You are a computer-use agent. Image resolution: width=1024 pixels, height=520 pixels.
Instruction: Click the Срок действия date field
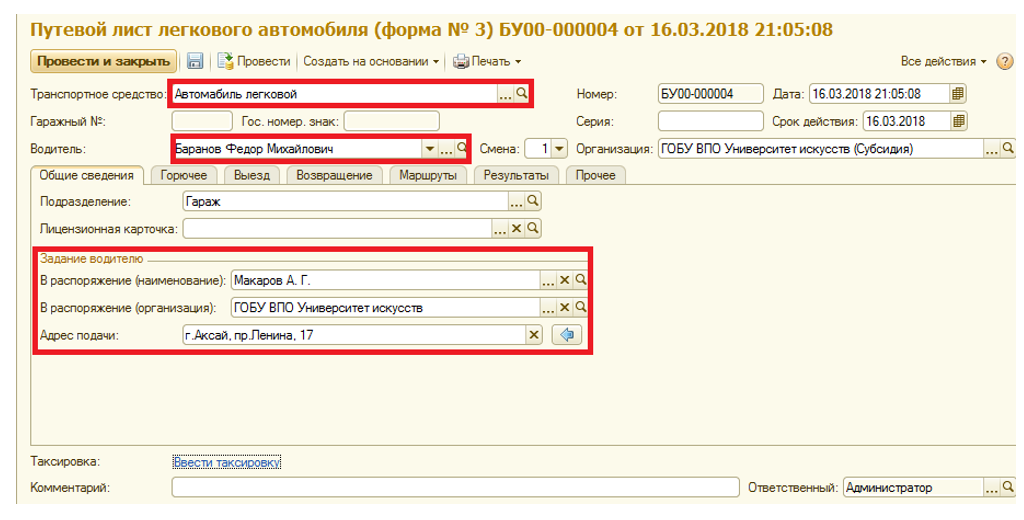tap(906, 122)
